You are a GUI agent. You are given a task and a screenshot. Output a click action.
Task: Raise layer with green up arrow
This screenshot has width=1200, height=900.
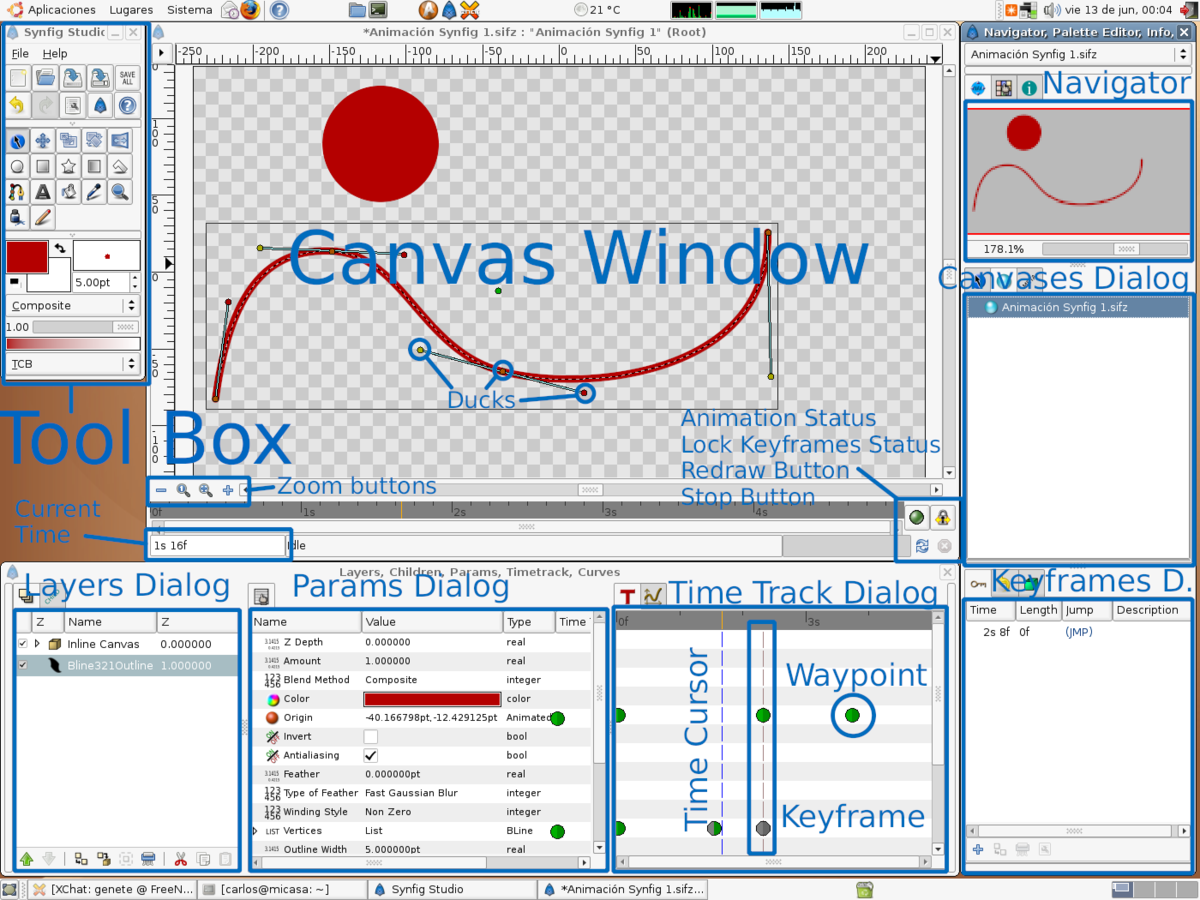(26, 858)
